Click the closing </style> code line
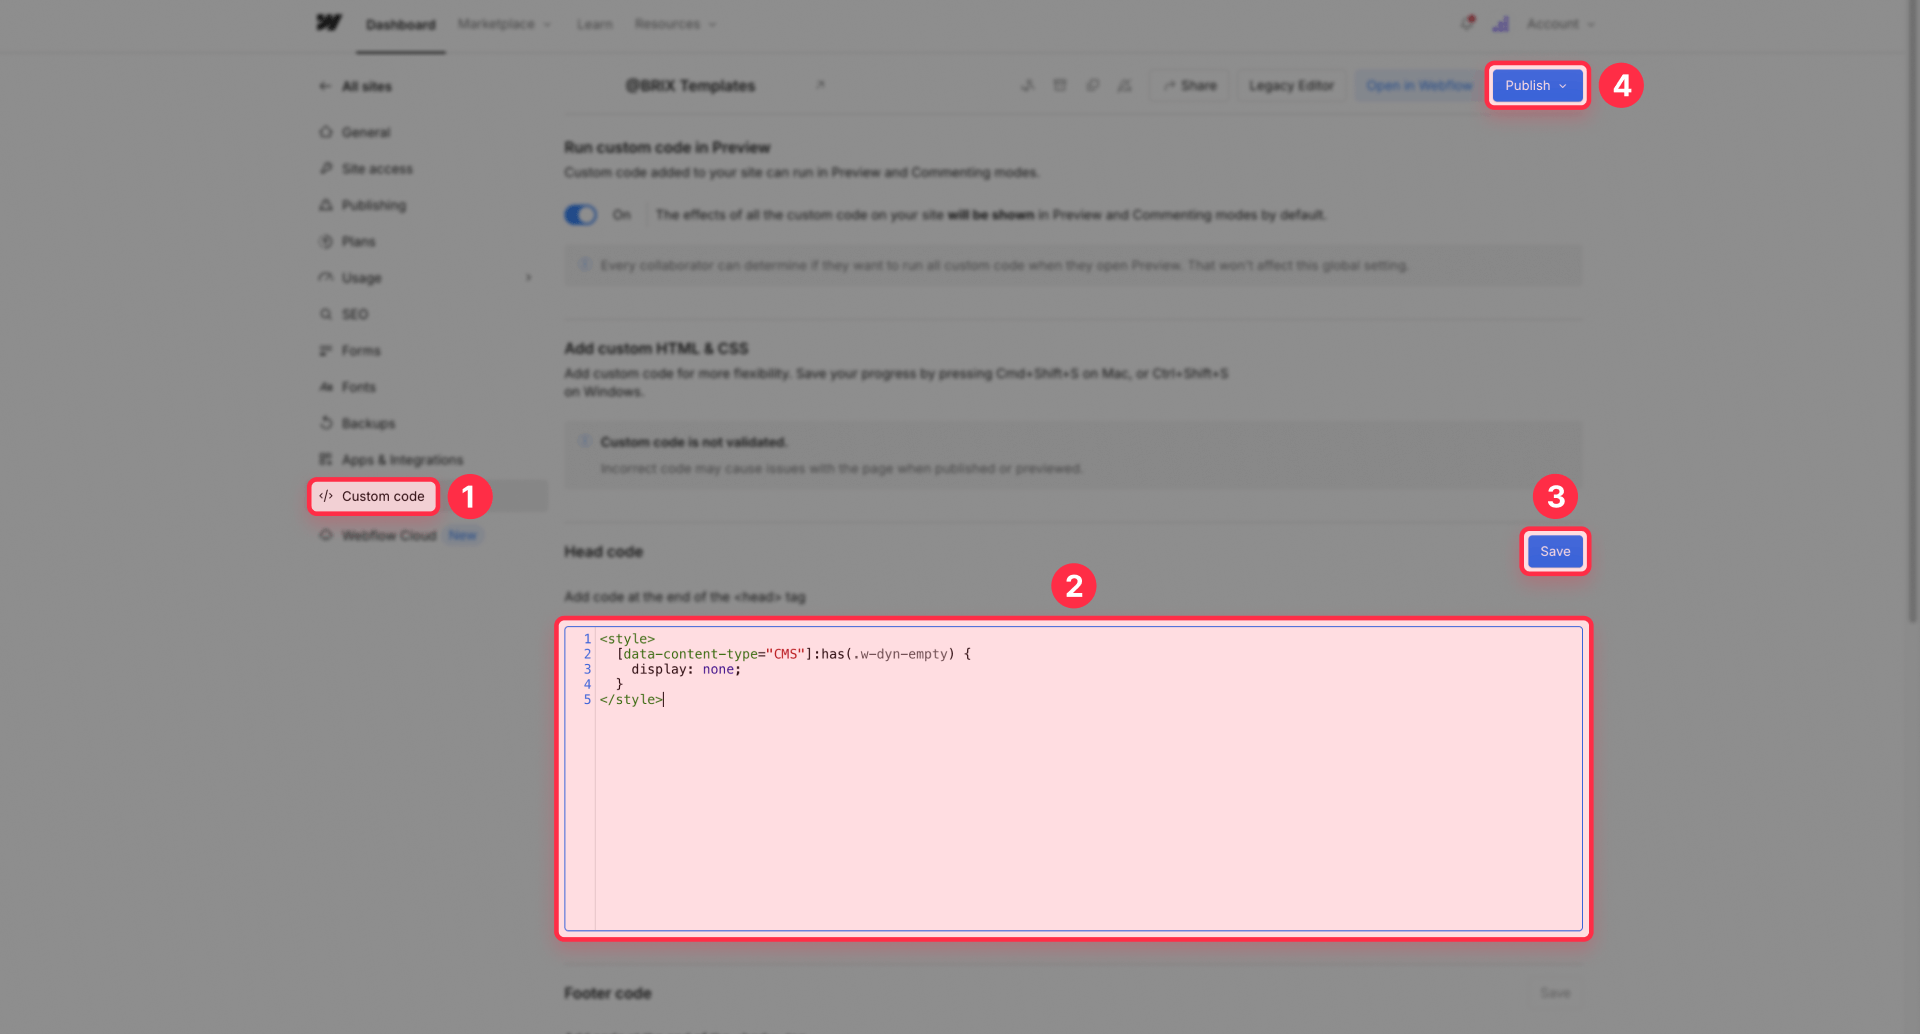This screenshot has height=1034, width=1920. click(x=631, y=699)
